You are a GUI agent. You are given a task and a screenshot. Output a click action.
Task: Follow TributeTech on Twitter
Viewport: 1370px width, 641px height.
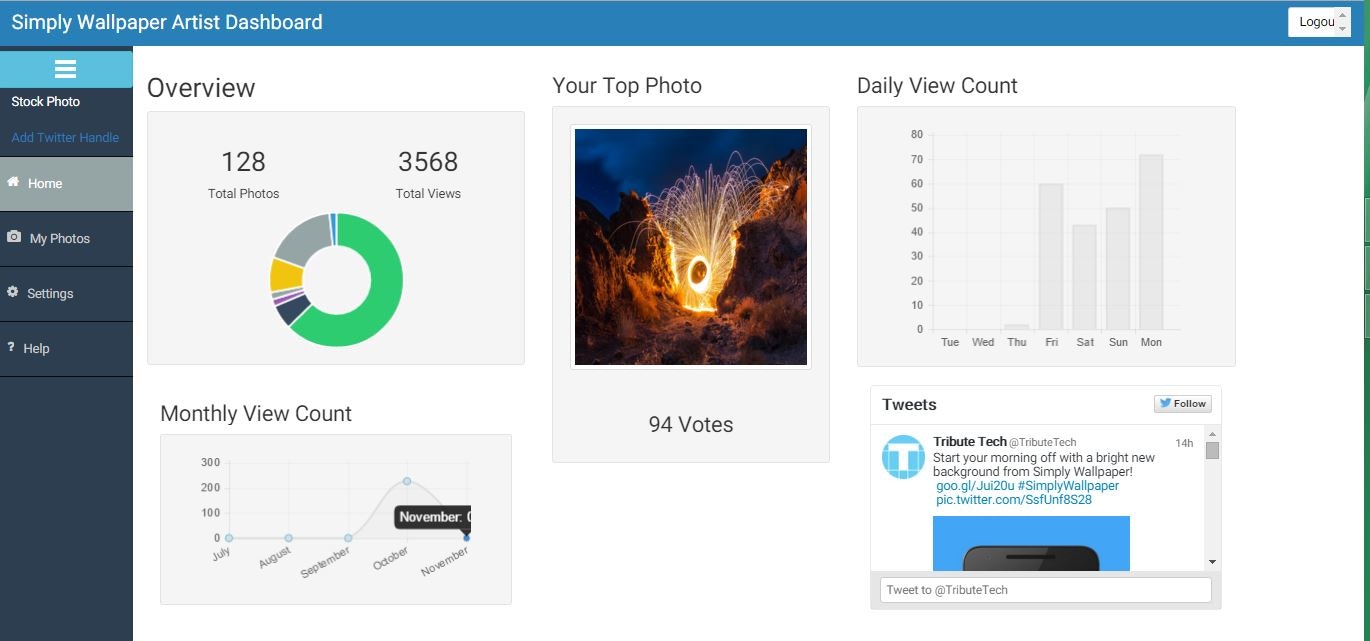[1183, 404]
